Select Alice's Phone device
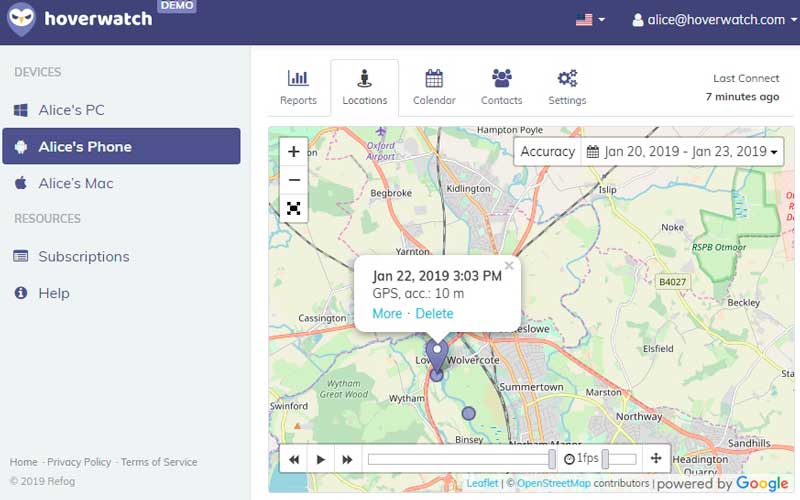Image resolution: width=800 pixels, height=500 pixels. 121,146
